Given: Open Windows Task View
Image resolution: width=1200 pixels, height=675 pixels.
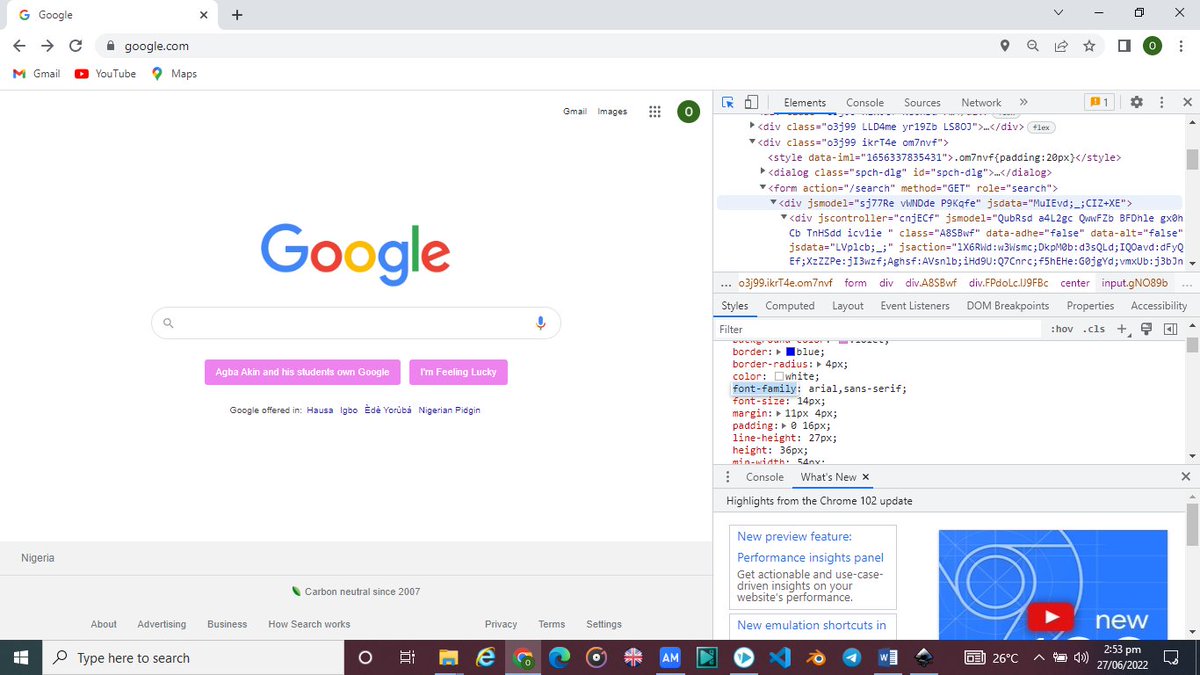Looking at the screenshot, I should coord(406,657).
